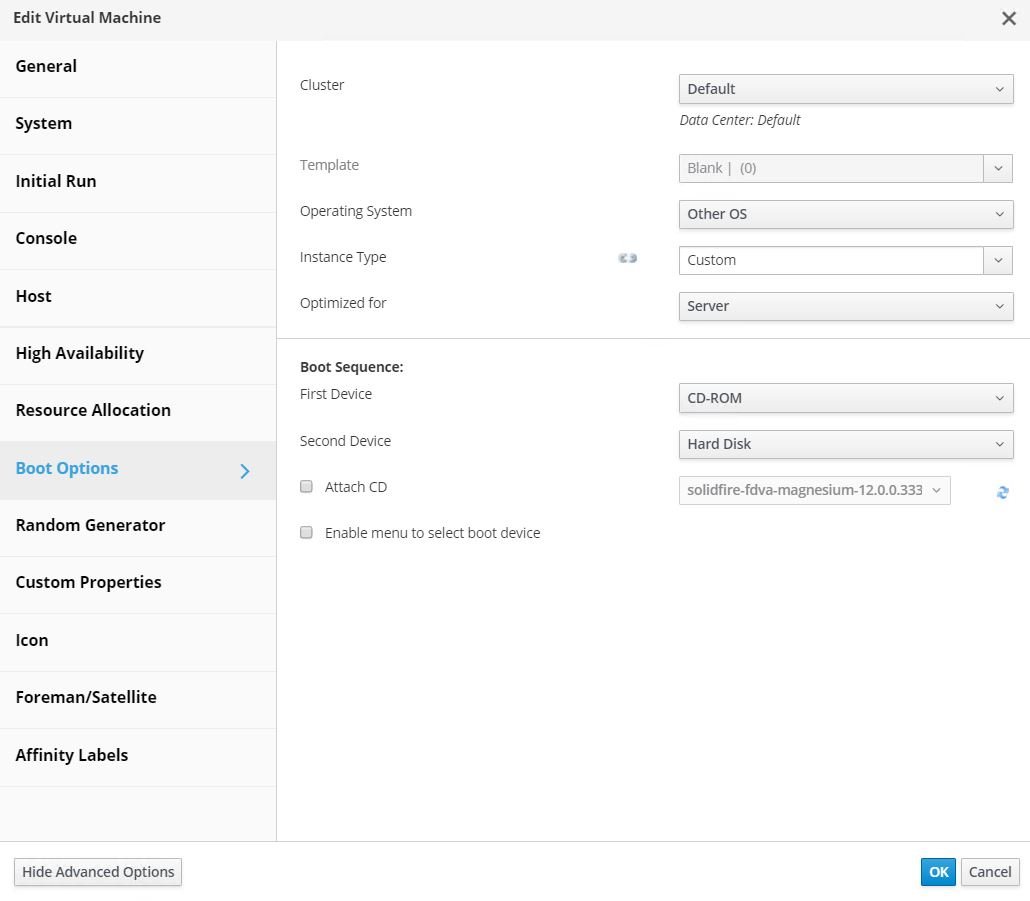Enable the Attach CD checkbox
This screenshot has width=1030, height=901.
coord(307,487)
